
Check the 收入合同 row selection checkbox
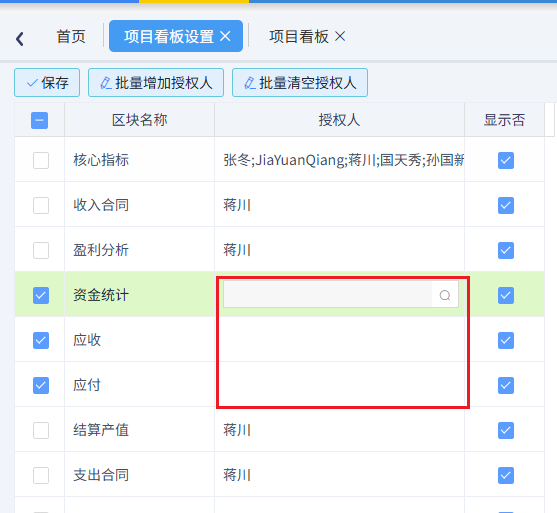[x=41, y=205]
